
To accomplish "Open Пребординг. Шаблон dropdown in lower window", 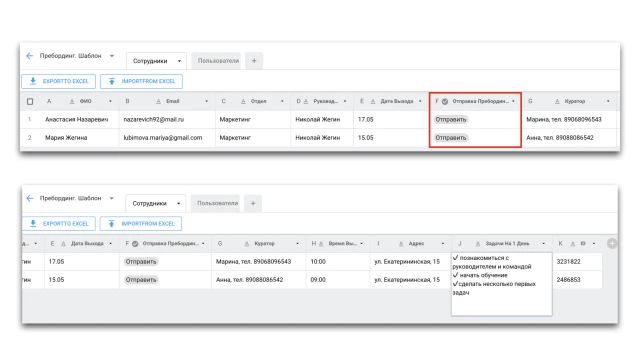I will [111, 198].
